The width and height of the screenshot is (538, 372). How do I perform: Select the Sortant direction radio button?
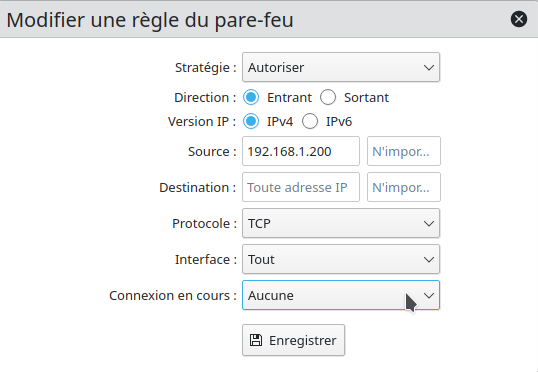click(328, 97)
